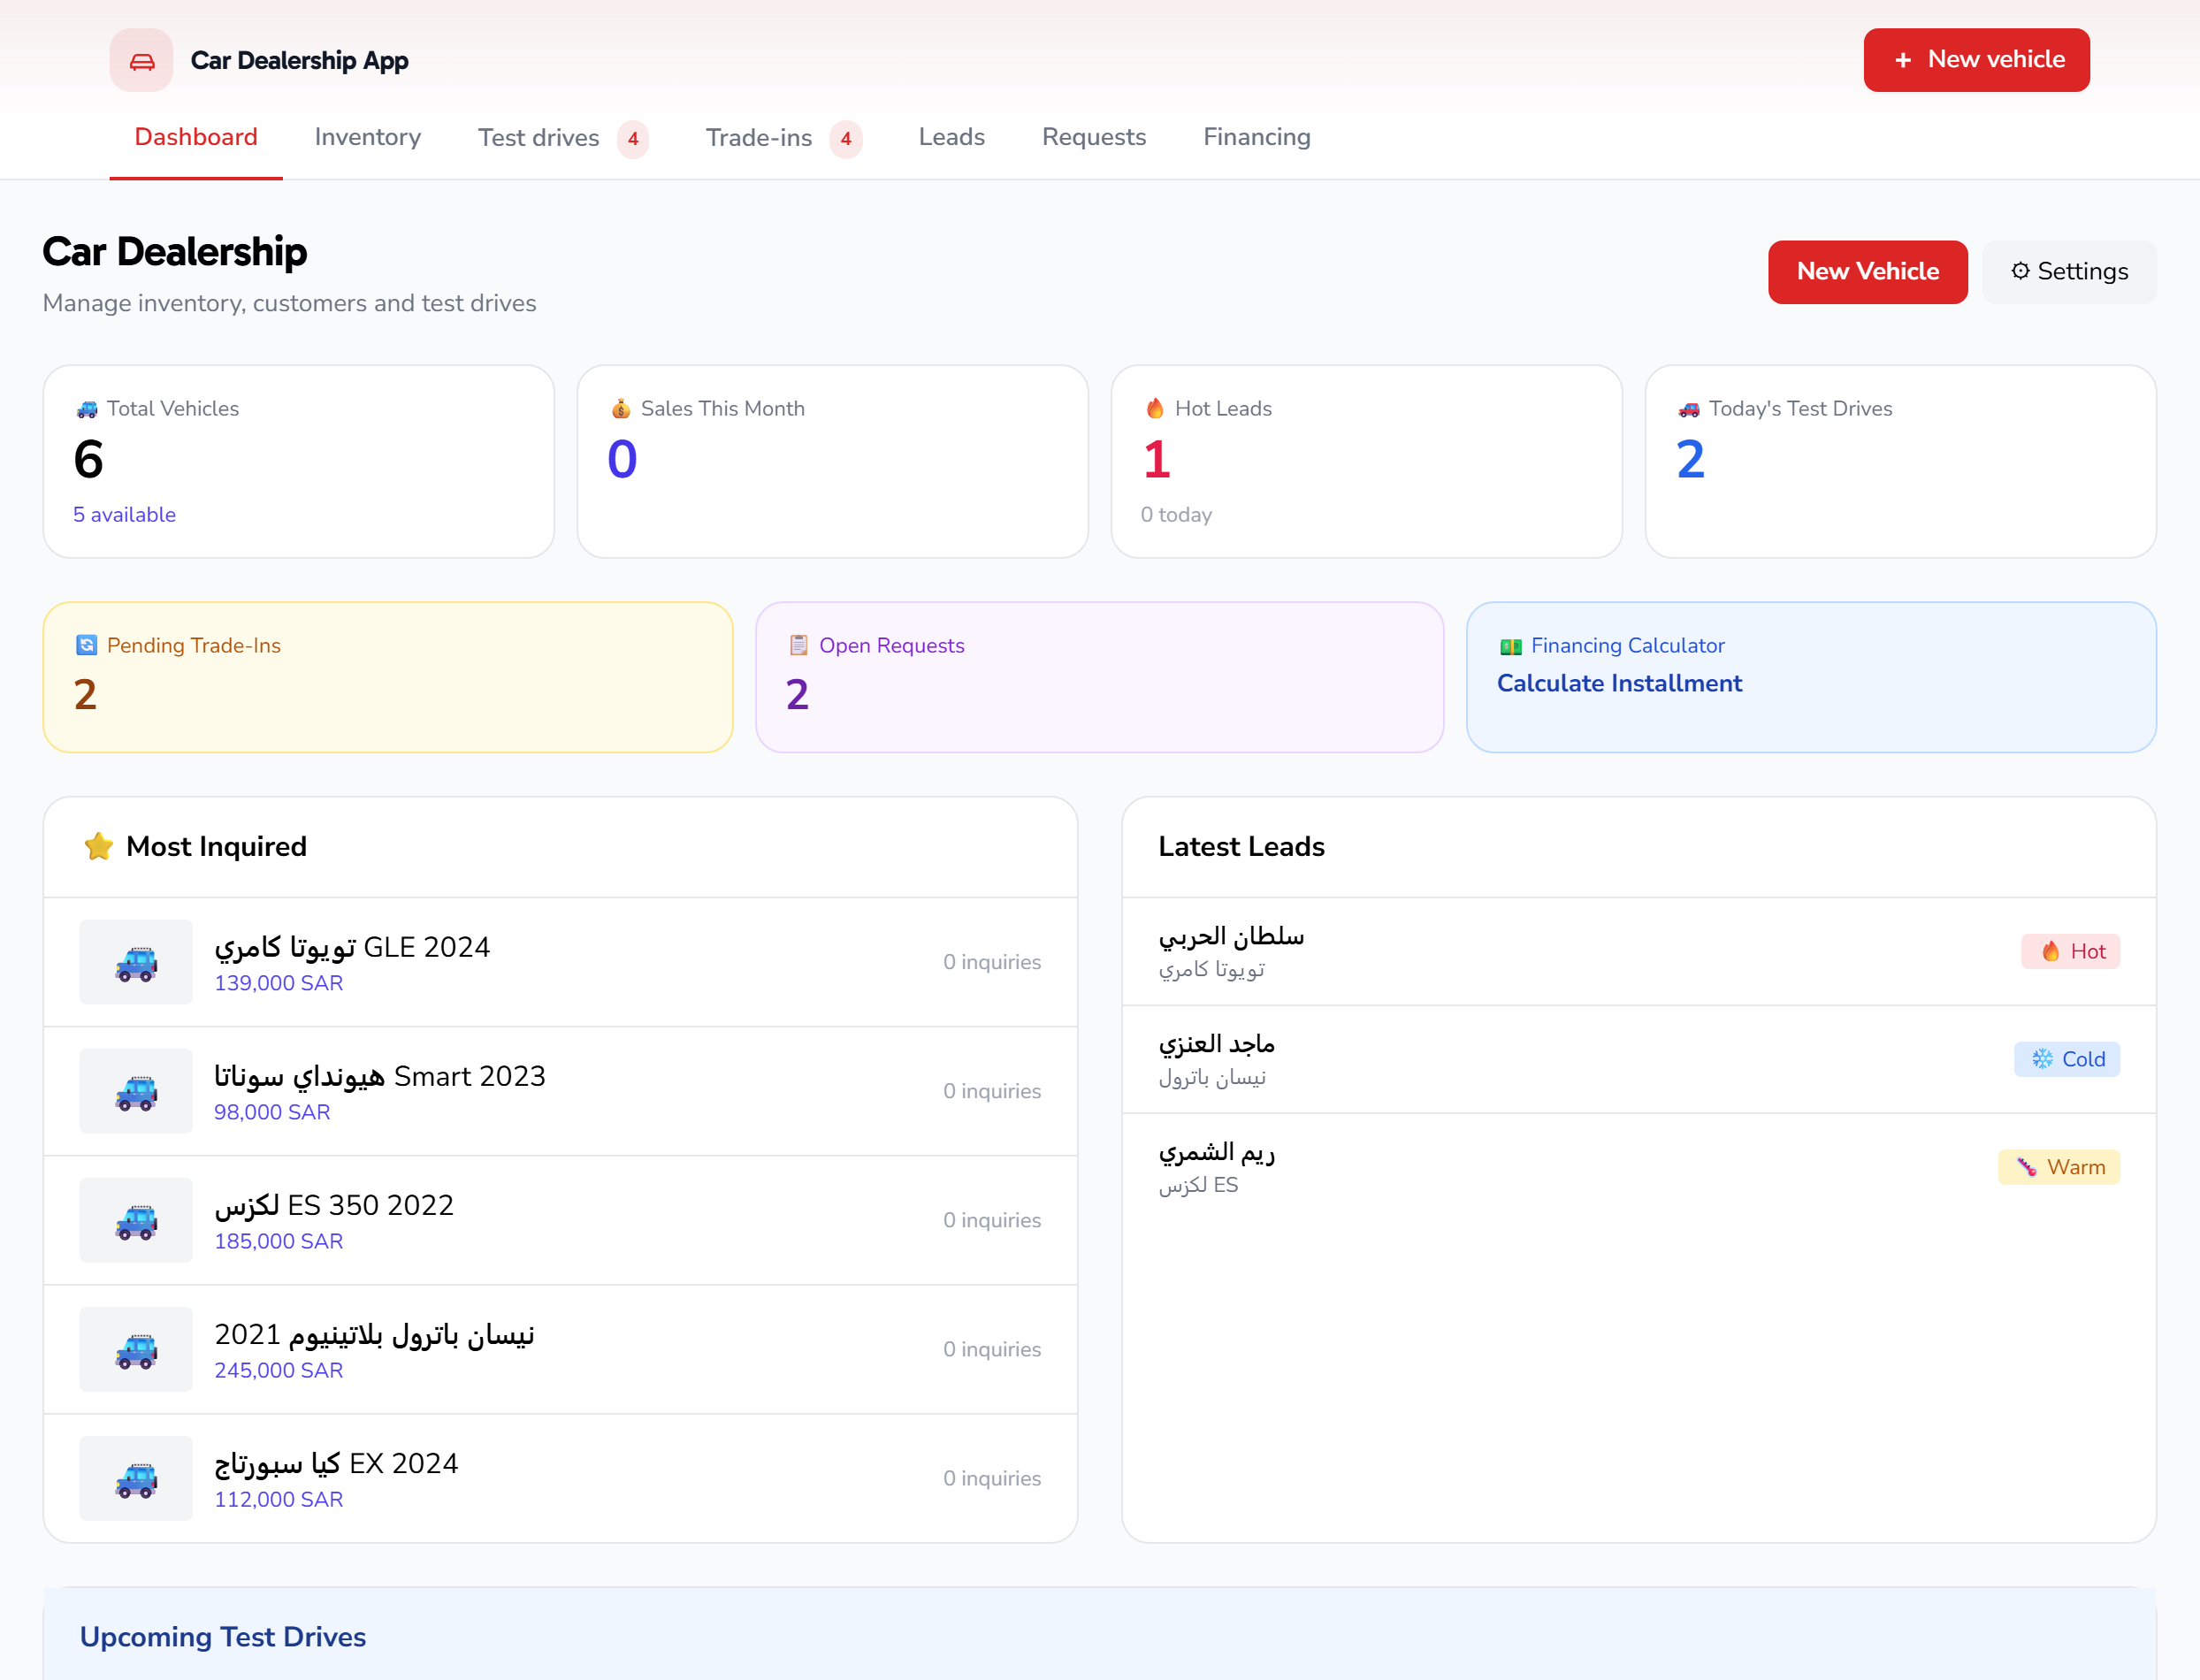
Task: Click the Smart 2023 vehicle thumbnail
Action: click(x=136, y=1091)
